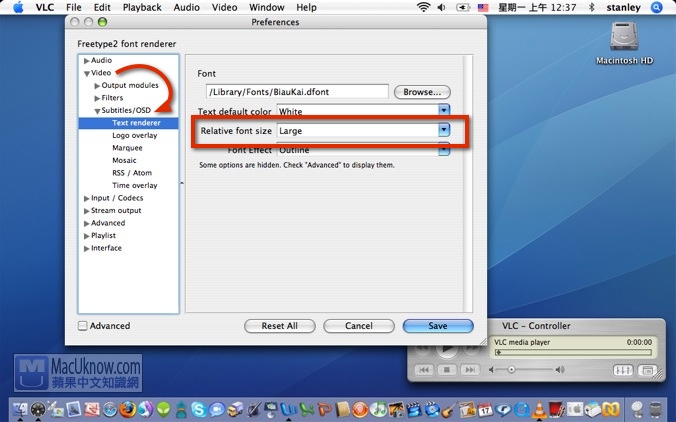Screen dimensions: 676x422
Task: Expand the Filters node
Action: (x=97, y=98)
